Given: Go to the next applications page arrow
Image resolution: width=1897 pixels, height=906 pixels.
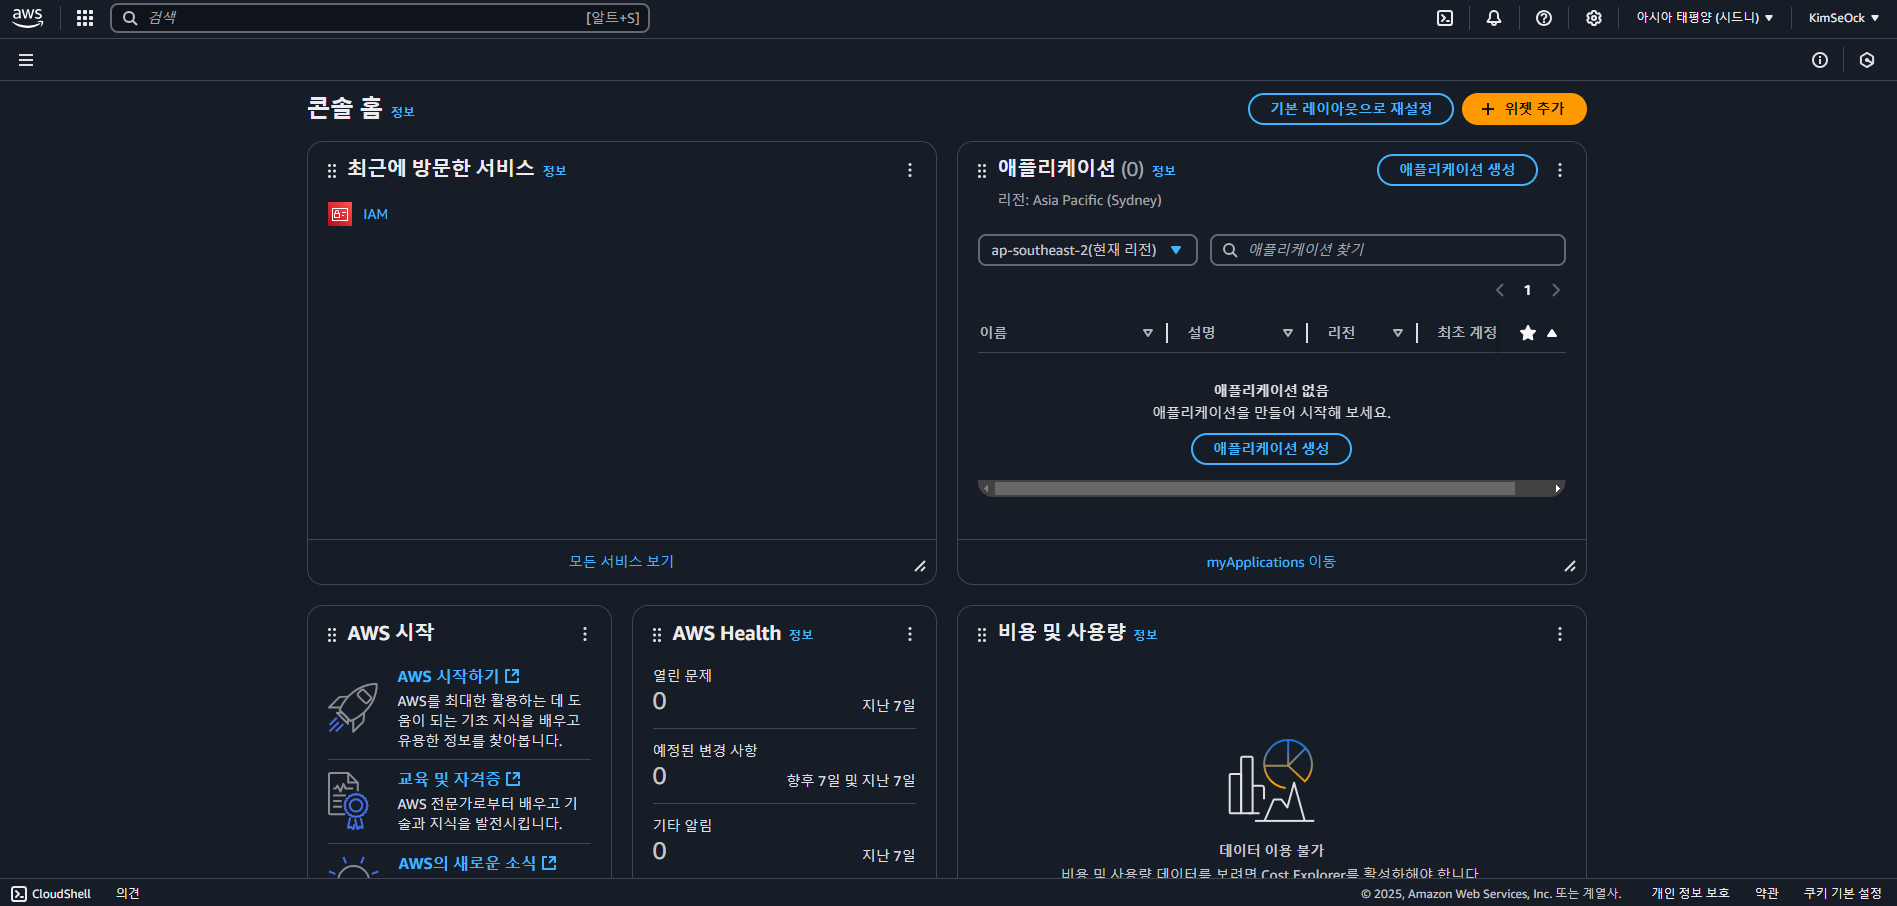Looking at the screenshot, I should coord(1556,290).
